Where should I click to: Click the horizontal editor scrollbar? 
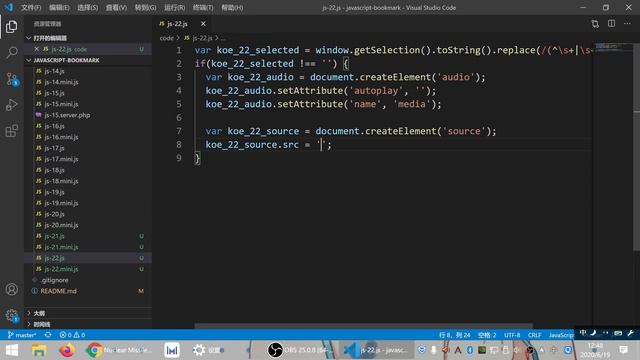pyautogui.click(x=363, y=326)
